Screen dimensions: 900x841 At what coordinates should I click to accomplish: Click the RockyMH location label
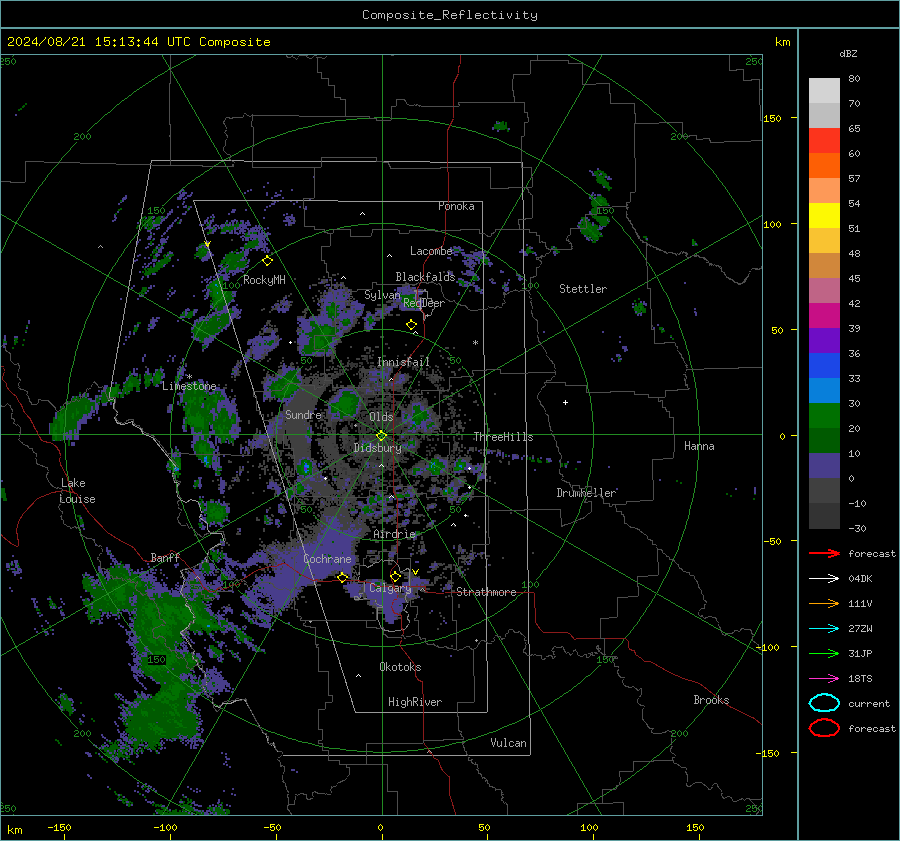coord(264,280)
